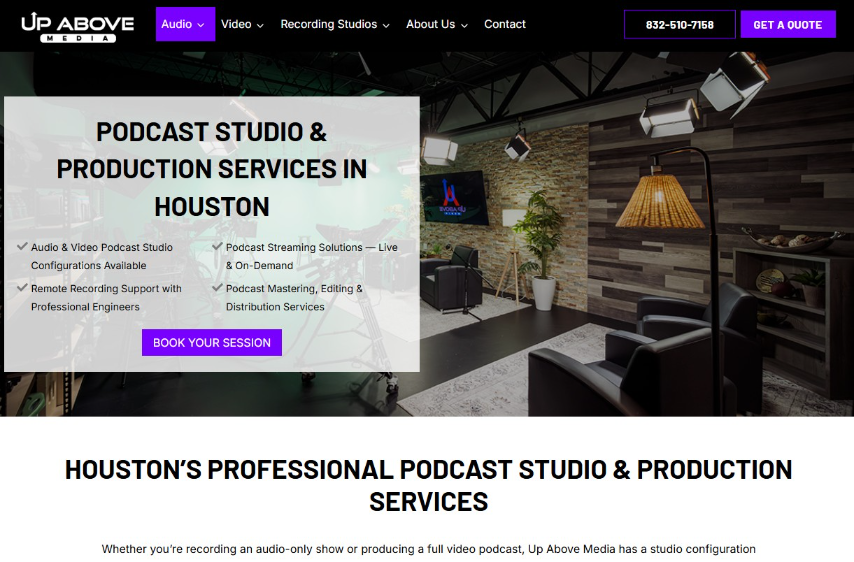The height and width of the screenshot is (562, 854).
Task: Expand the Video dropdown chevron
Action: [x=260, y=25]
